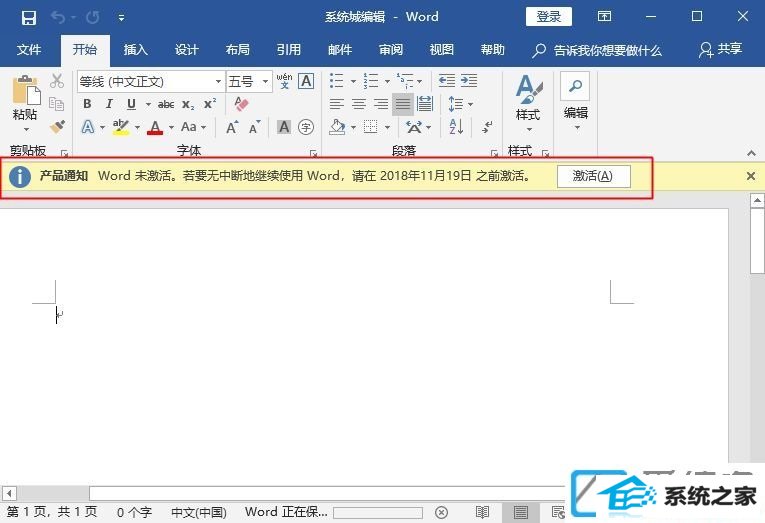Open ribbon display options icon
This screenshot has height=523, width=765.
tap(604, 17)
